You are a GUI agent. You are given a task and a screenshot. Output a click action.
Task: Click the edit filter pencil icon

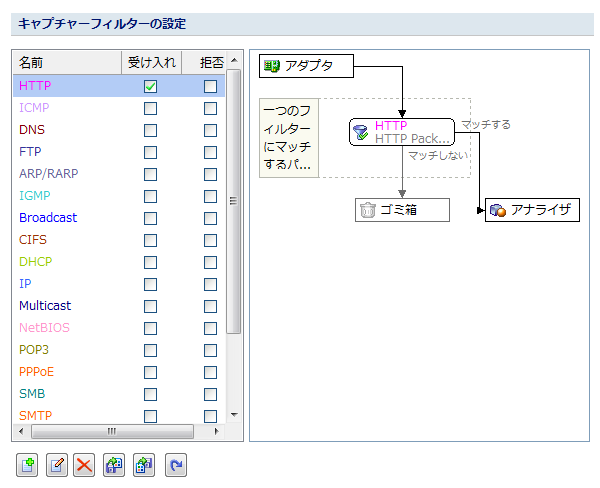pyautogui.click(x=56, y=465)
